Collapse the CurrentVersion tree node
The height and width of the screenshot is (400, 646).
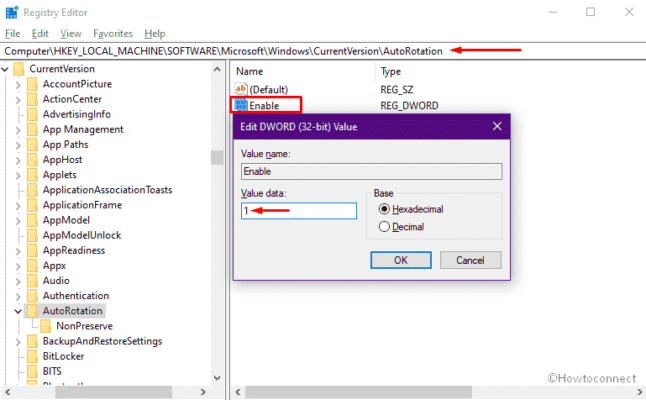point(5,69)
